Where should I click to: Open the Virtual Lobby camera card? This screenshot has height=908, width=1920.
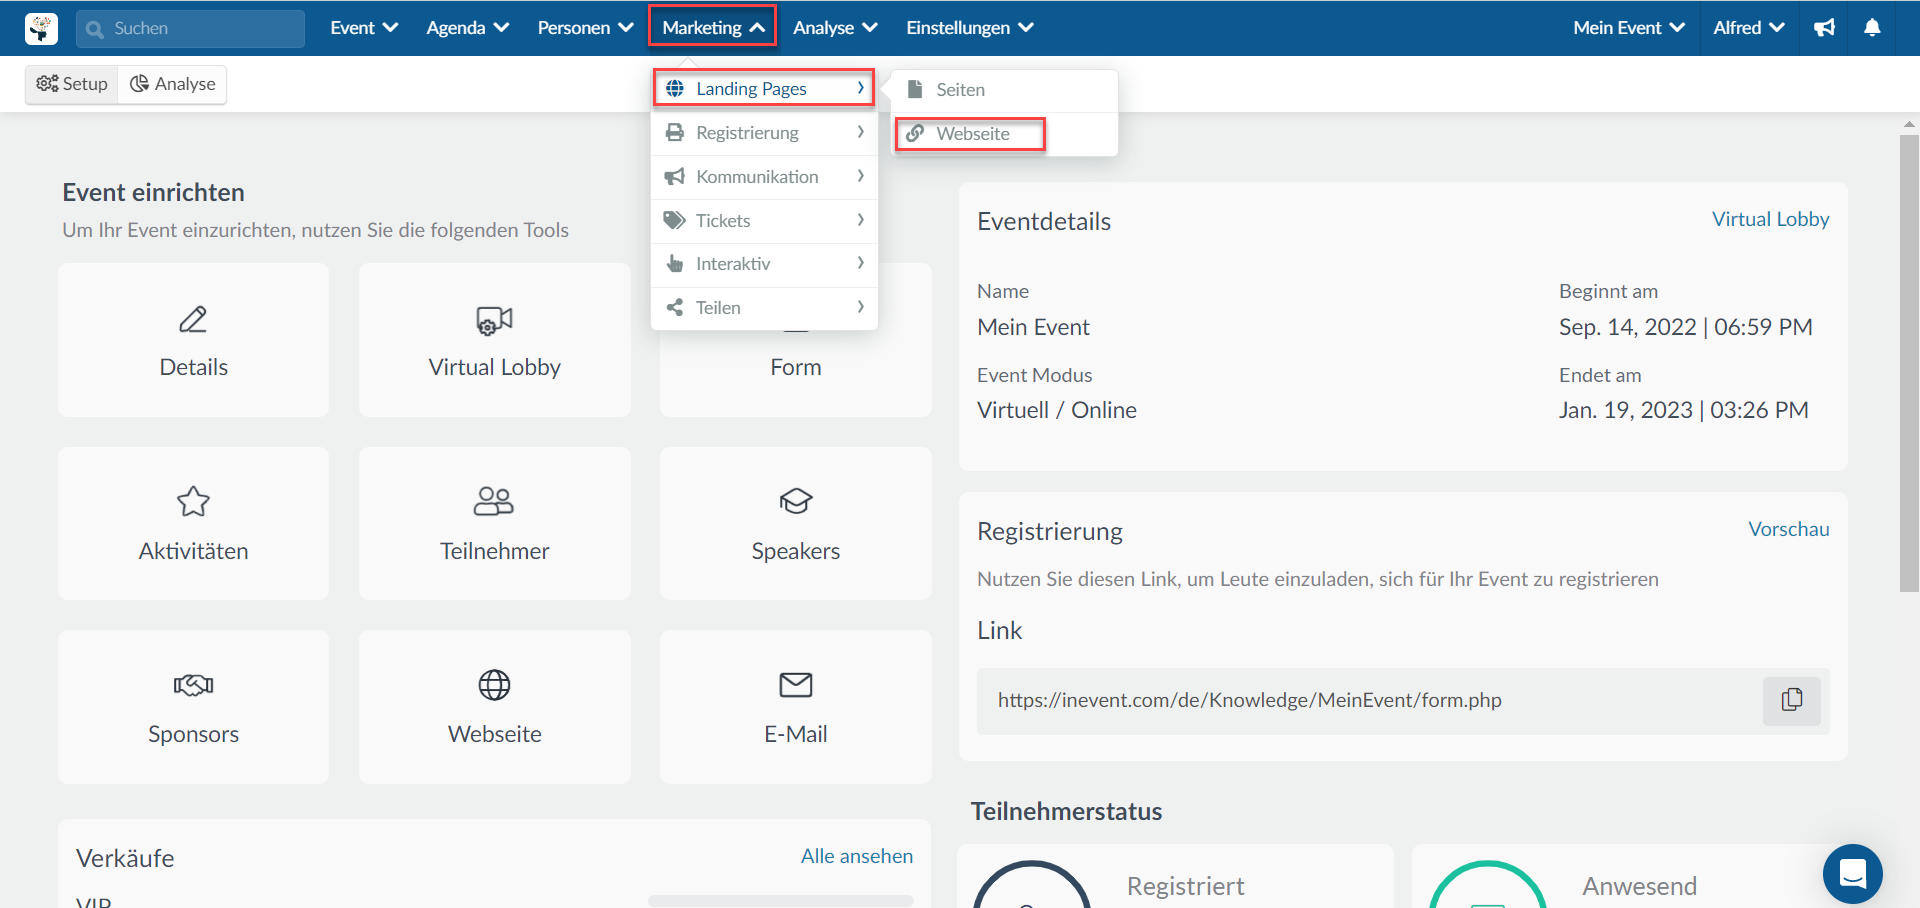[495, 340]
